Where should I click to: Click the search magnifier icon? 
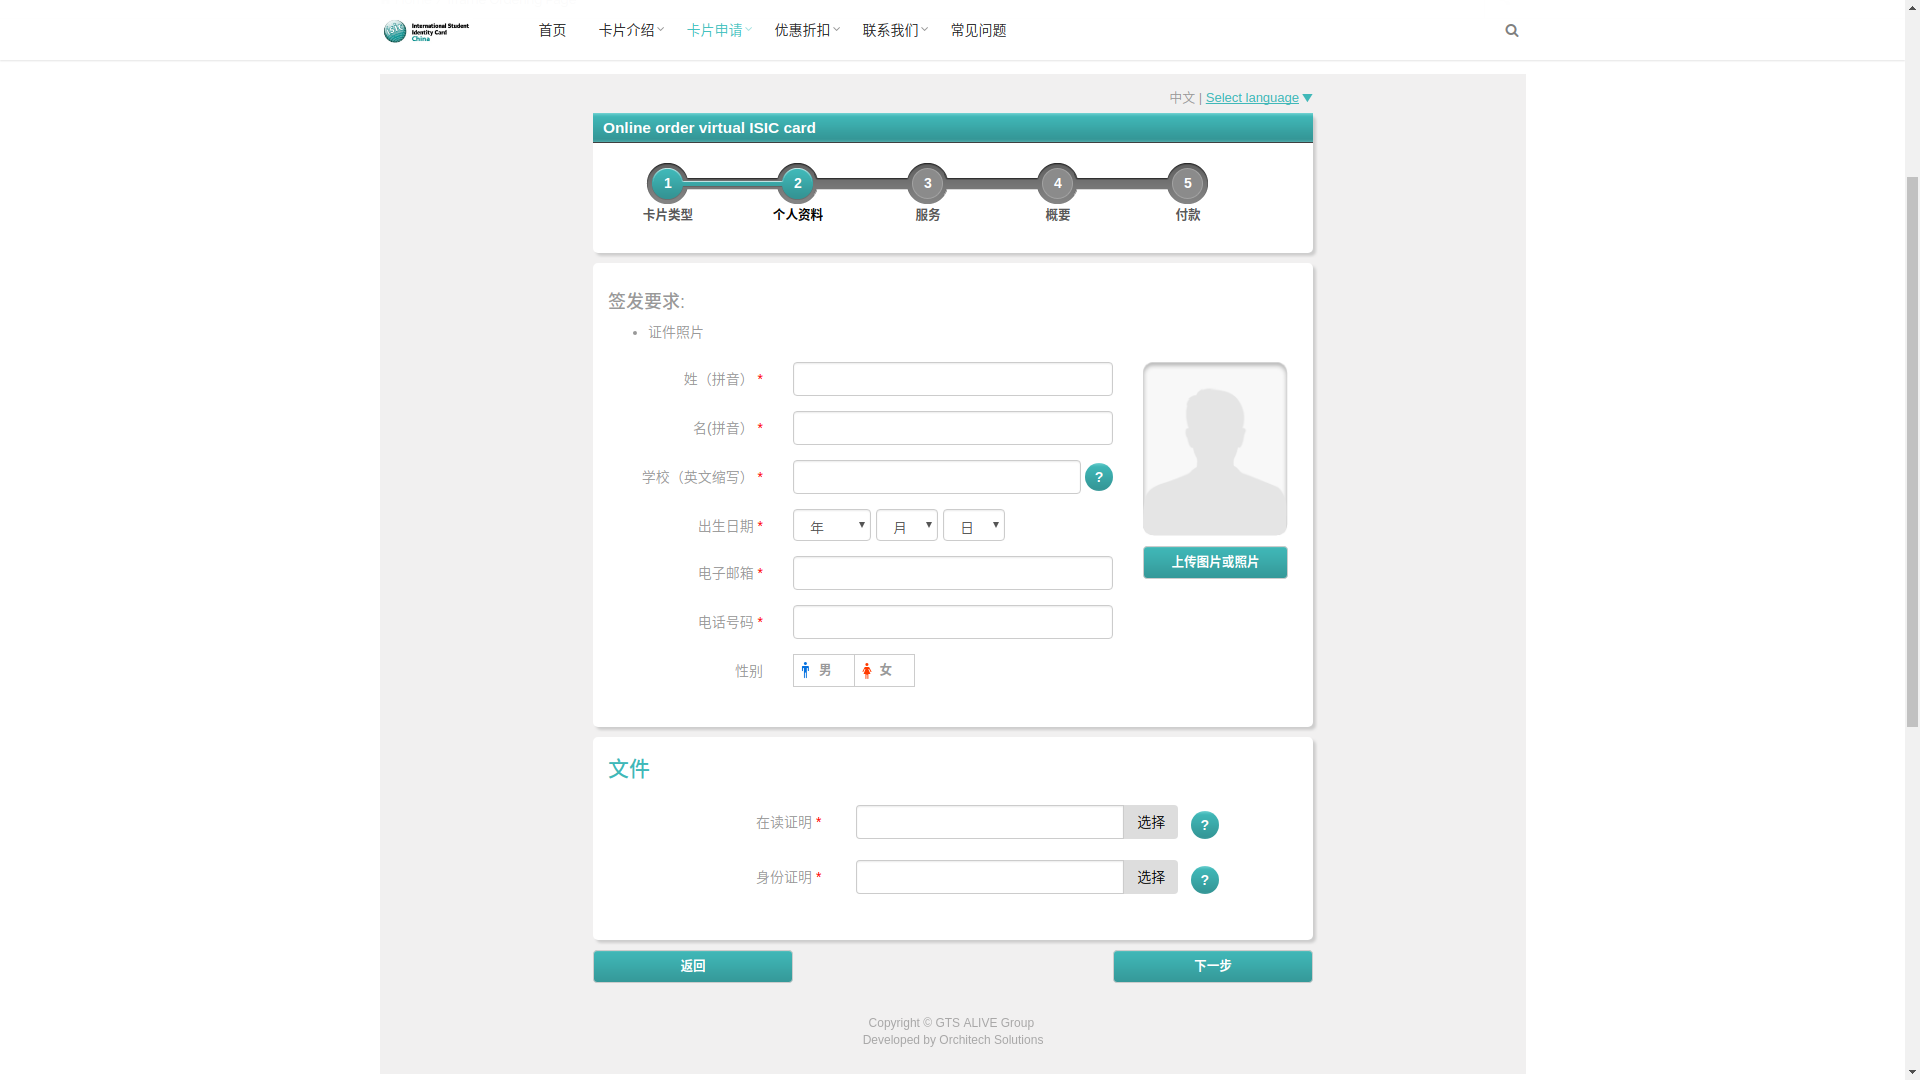(x=1511, y=31)
